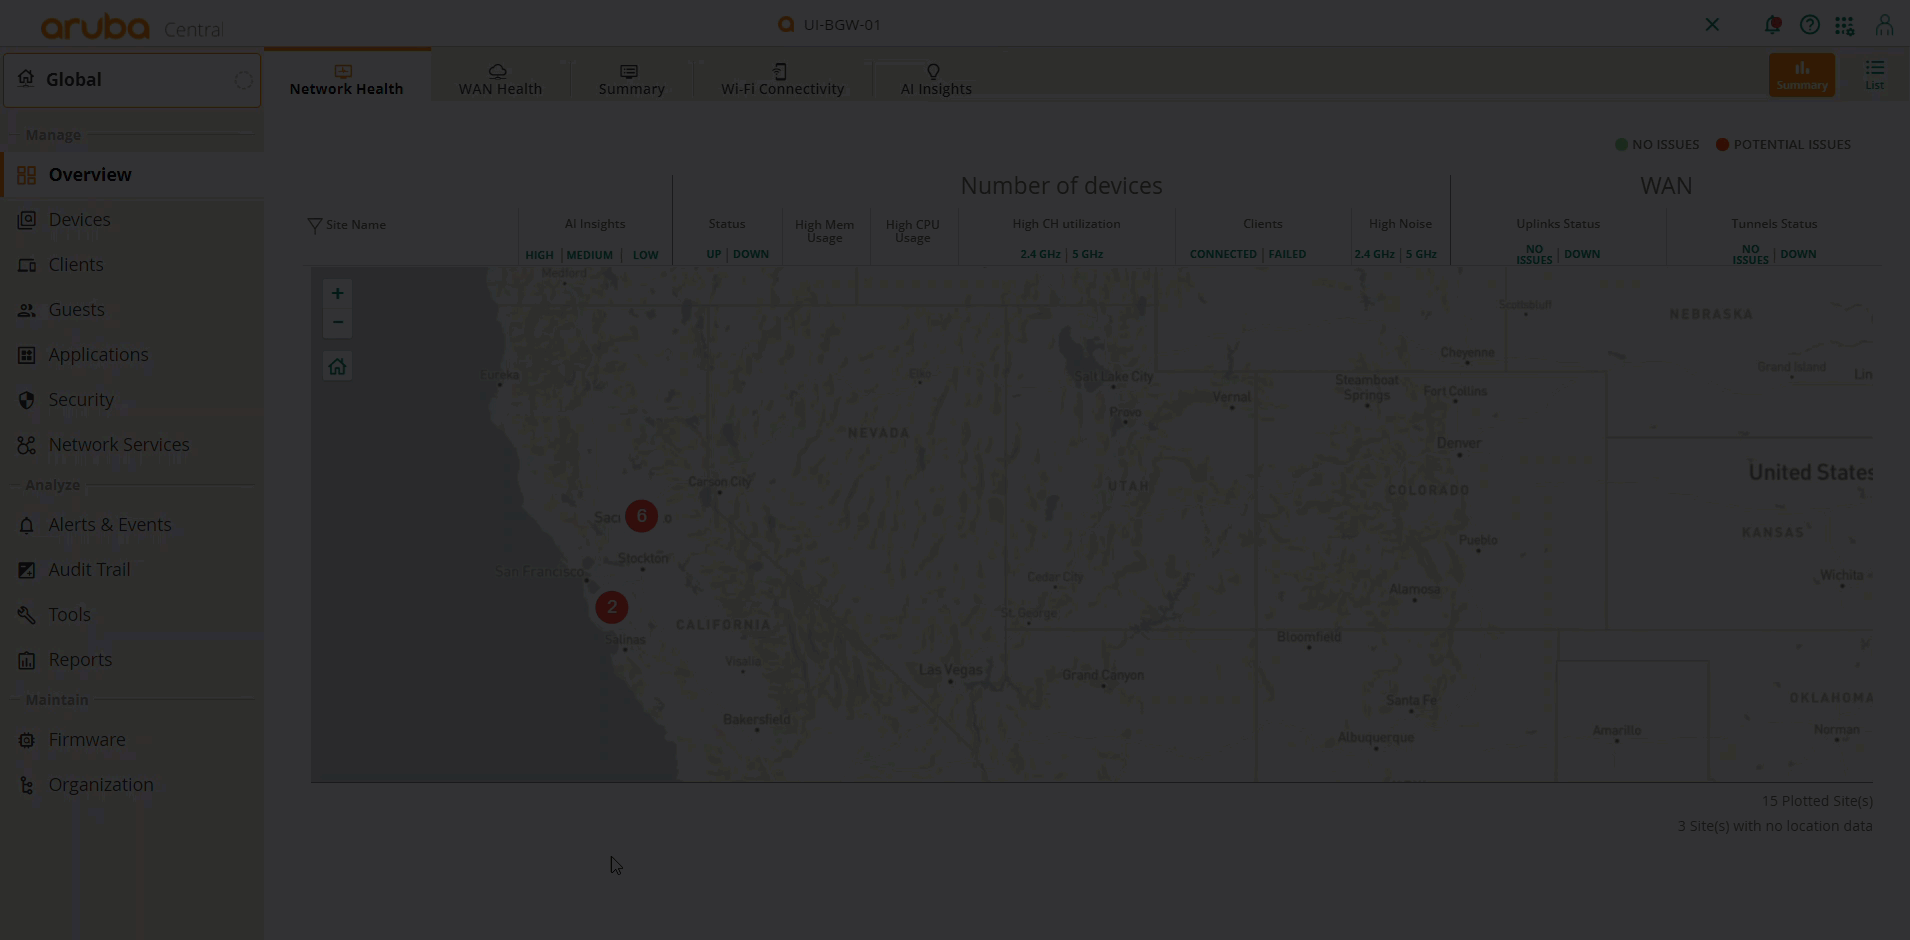
Task: Open the user account profile icon
Action: click(x=1884, y=25)
